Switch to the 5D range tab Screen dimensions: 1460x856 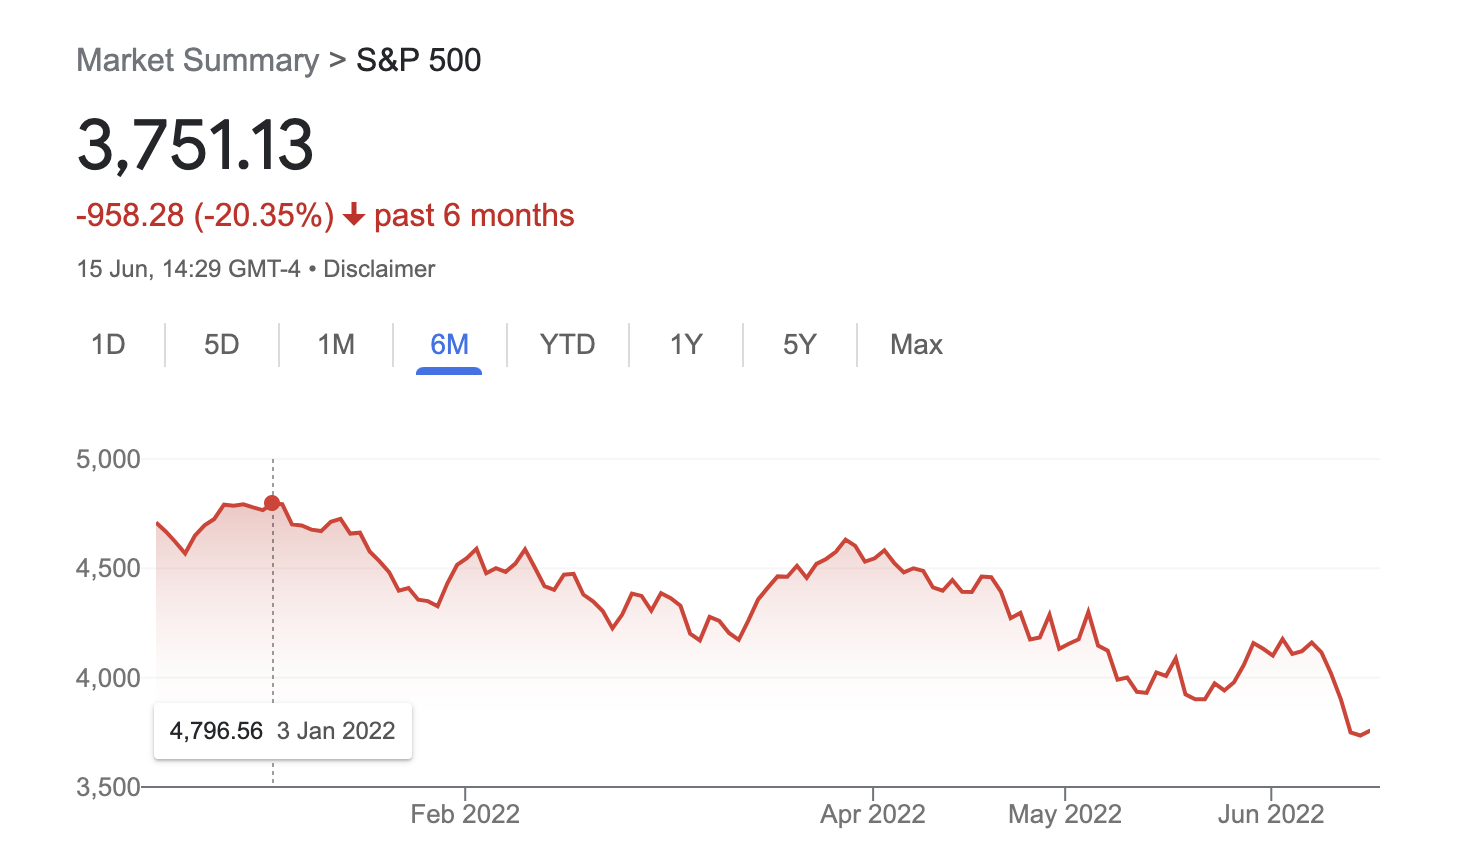coord(222,345)
